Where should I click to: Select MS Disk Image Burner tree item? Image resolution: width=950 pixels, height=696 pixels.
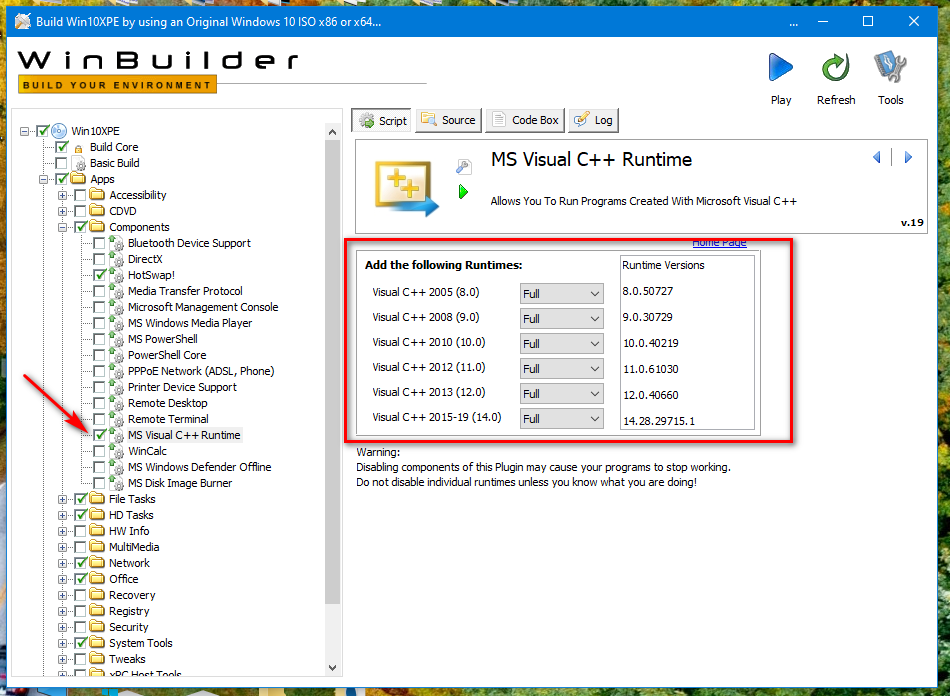click(179, 483)
